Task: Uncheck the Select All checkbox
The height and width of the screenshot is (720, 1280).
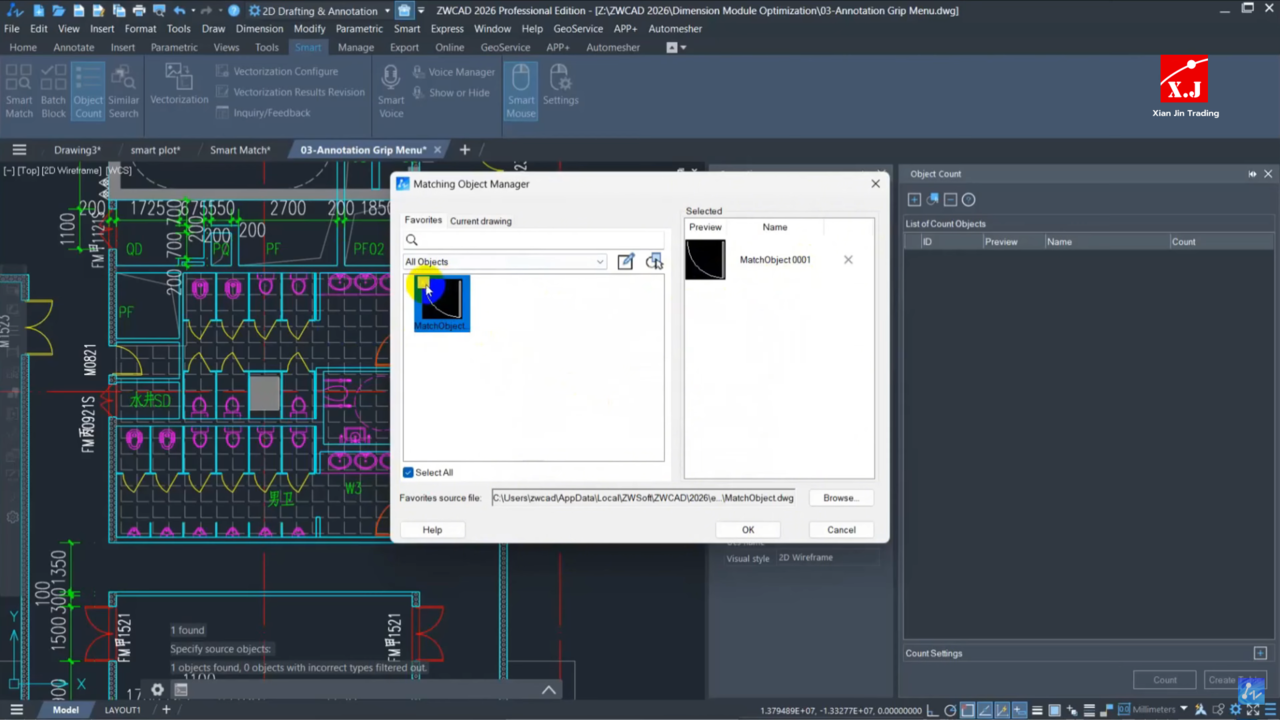Action: (x=408, y=473)
